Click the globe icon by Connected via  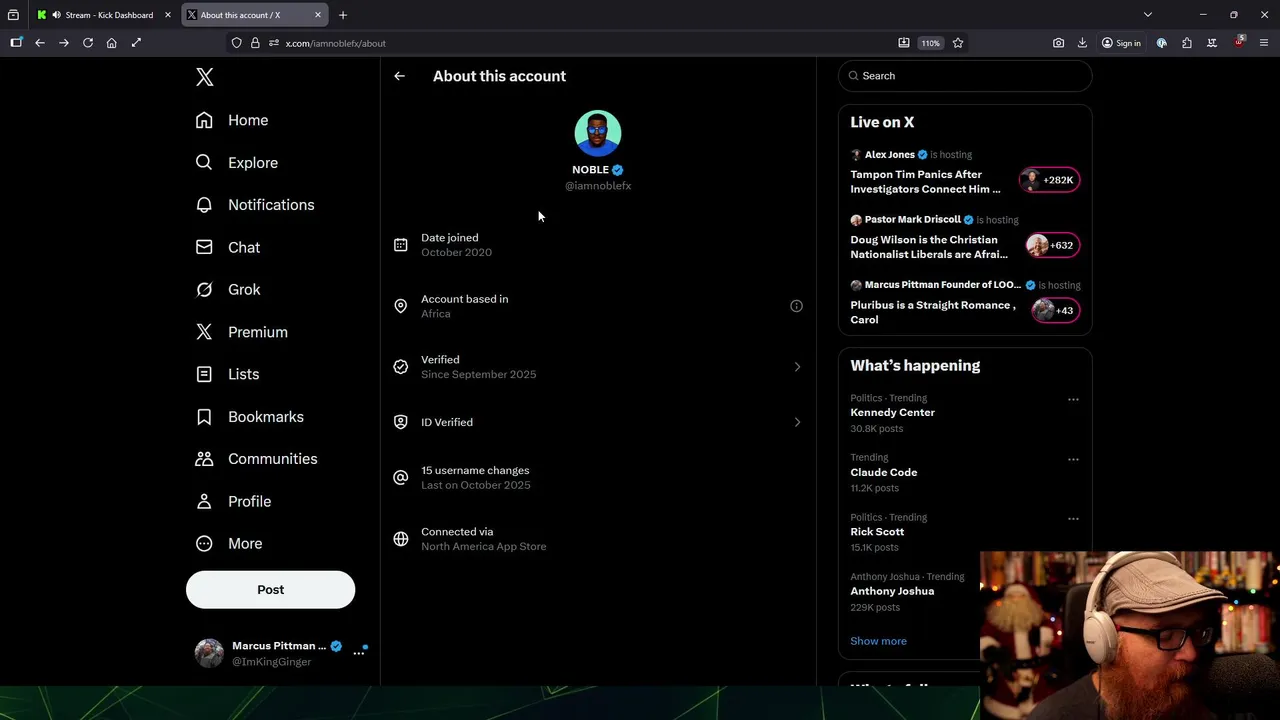click(x=401, y=539)
